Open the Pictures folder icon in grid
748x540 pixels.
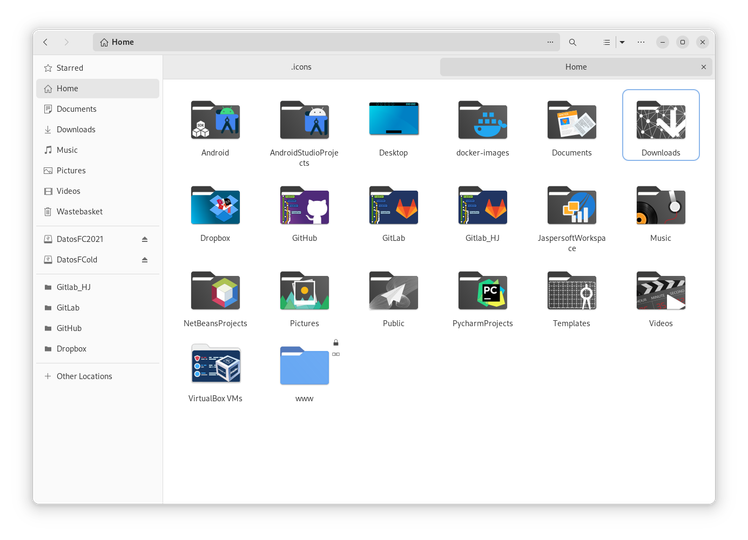[304, 291]
